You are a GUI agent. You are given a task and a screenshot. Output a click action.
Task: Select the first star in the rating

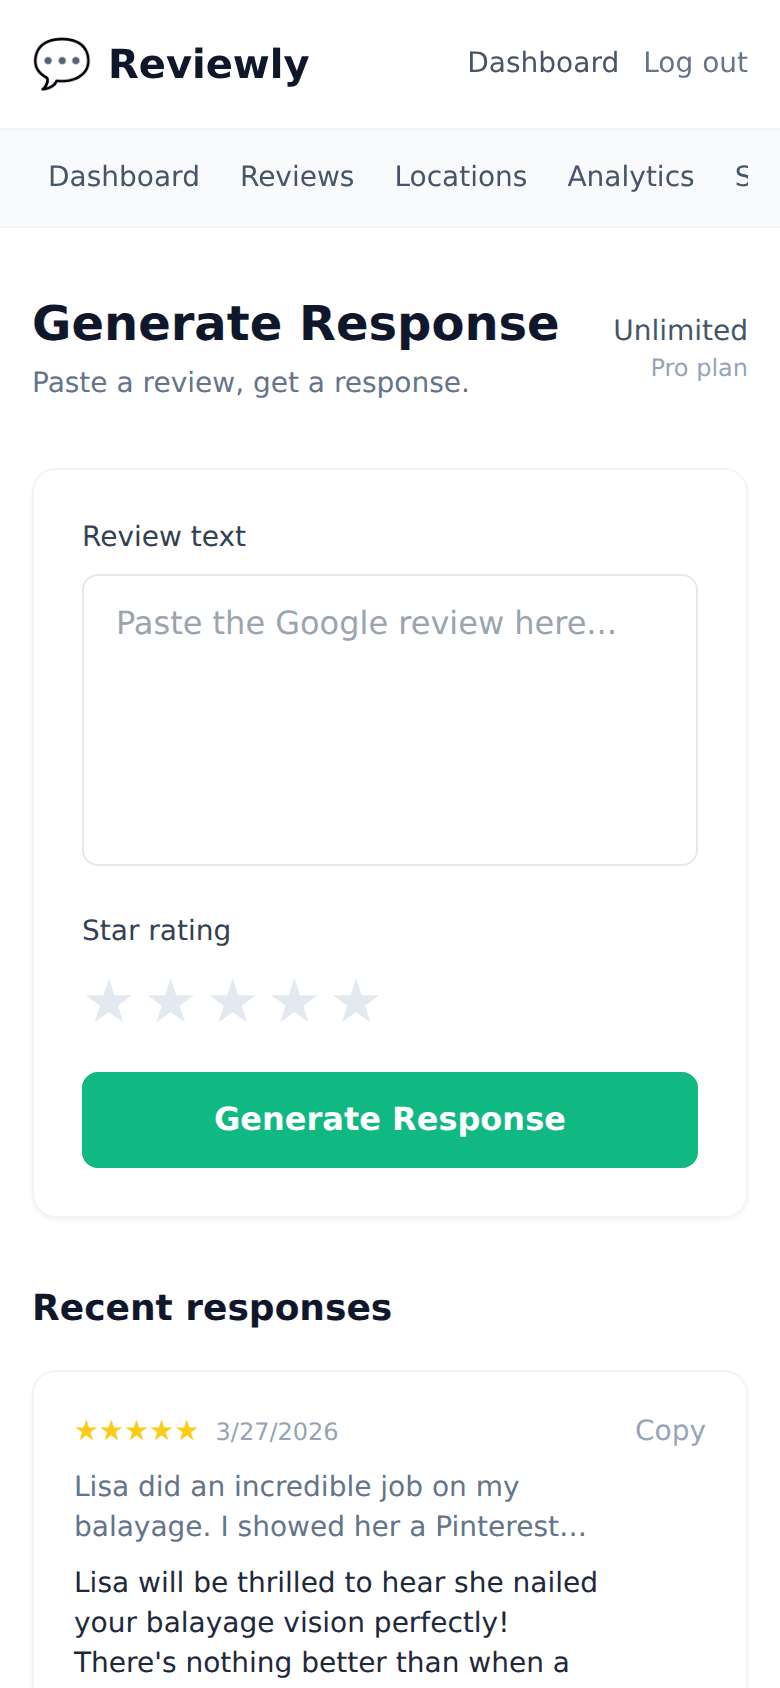click(x=109, y=999)
